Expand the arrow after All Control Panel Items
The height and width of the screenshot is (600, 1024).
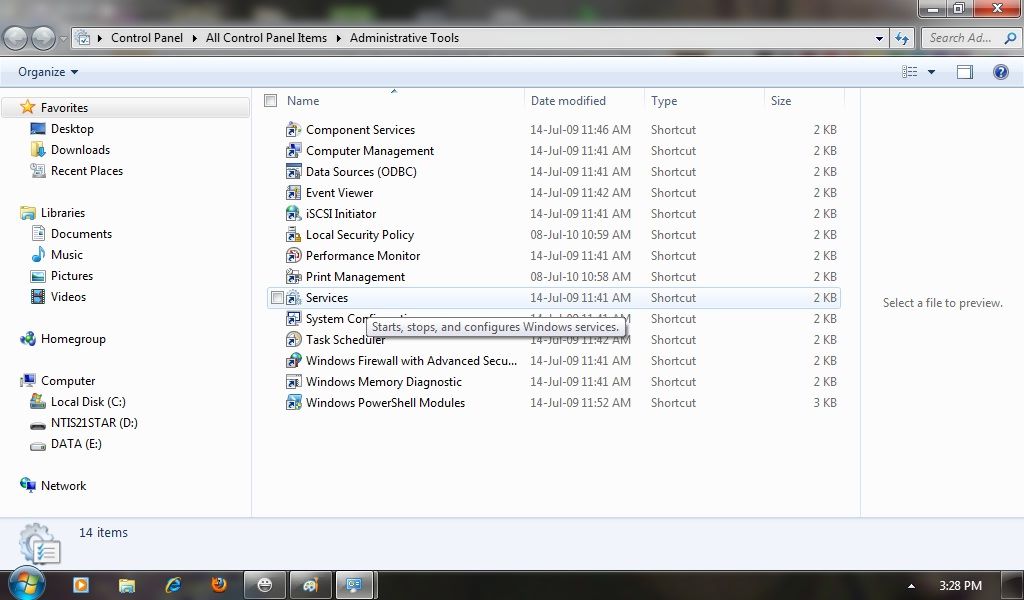(338, 38)
